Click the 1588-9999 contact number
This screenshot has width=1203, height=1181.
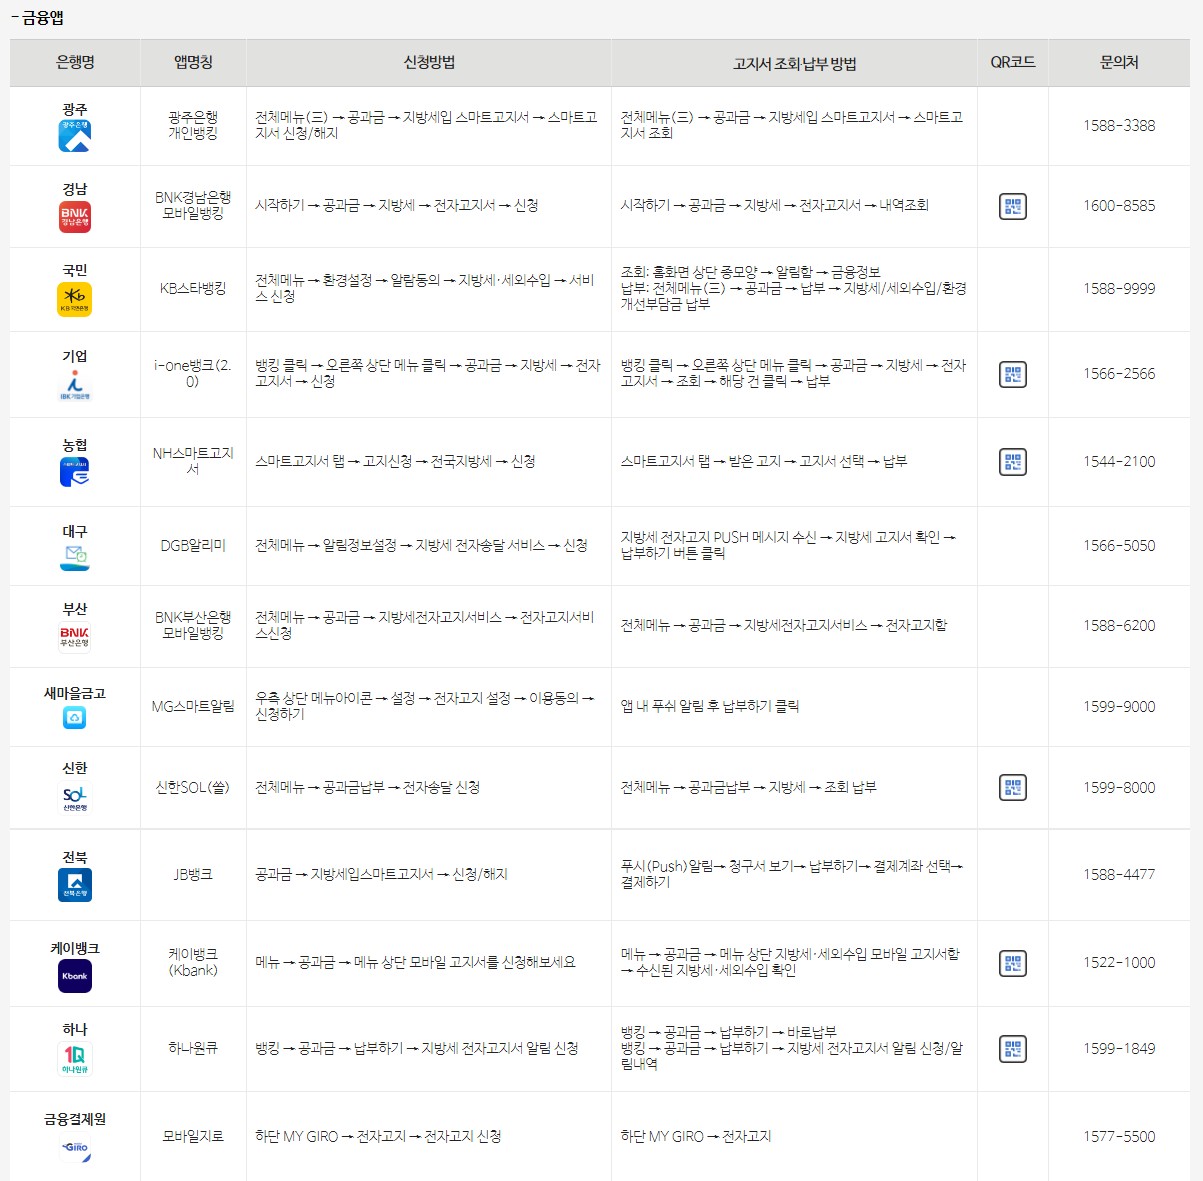(x=1119, y=289)
